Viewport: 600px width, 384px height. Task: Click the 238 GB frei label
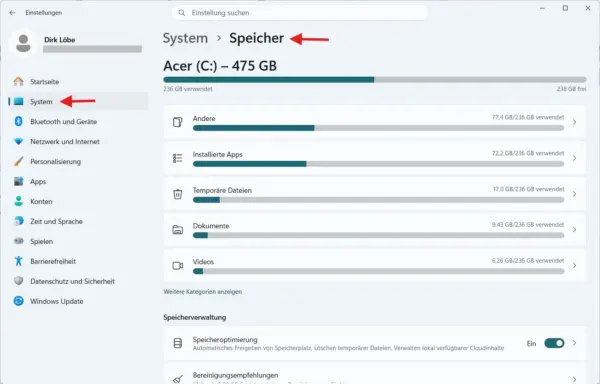tap(571, 89)
